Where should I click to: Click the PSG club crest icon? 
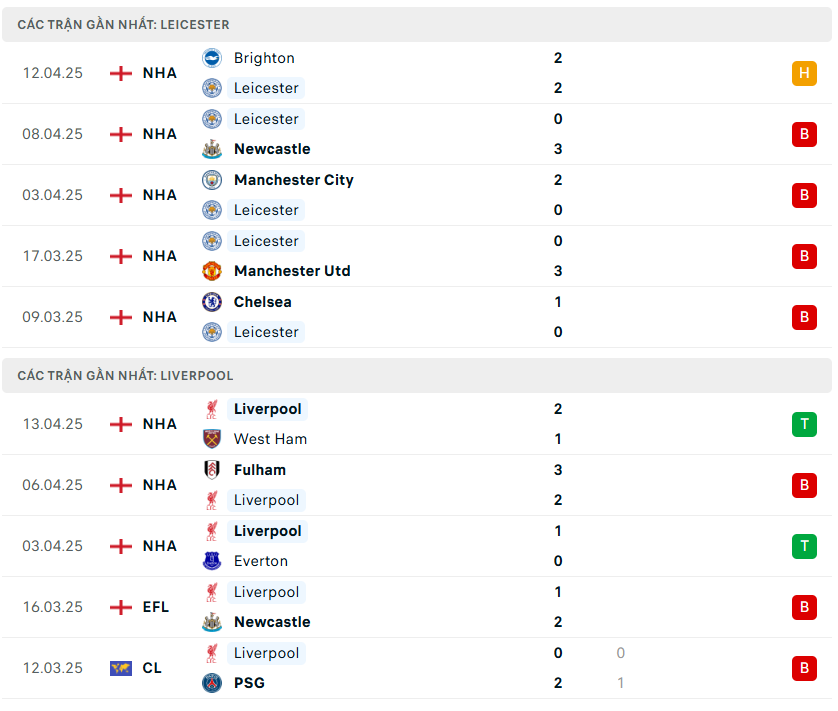pyautogui.click(x=212, y=683)
